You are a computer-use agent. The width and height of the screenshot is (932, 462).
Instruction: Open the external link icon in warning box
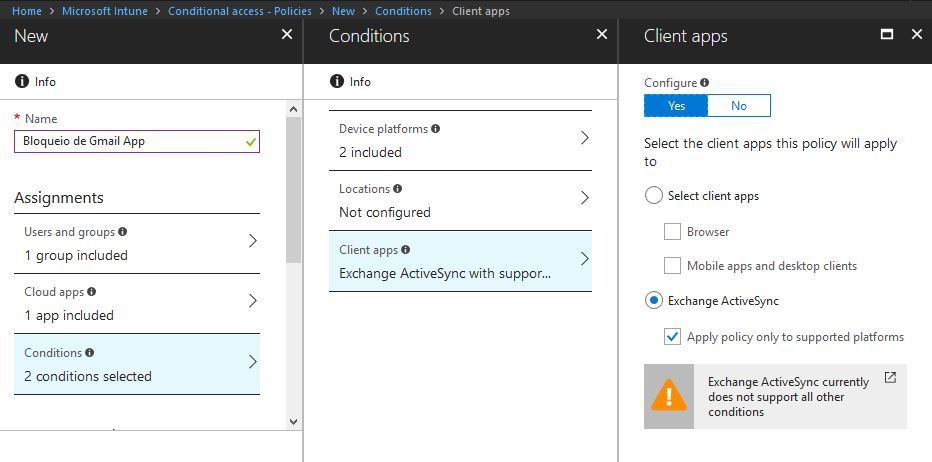(890, 378)
